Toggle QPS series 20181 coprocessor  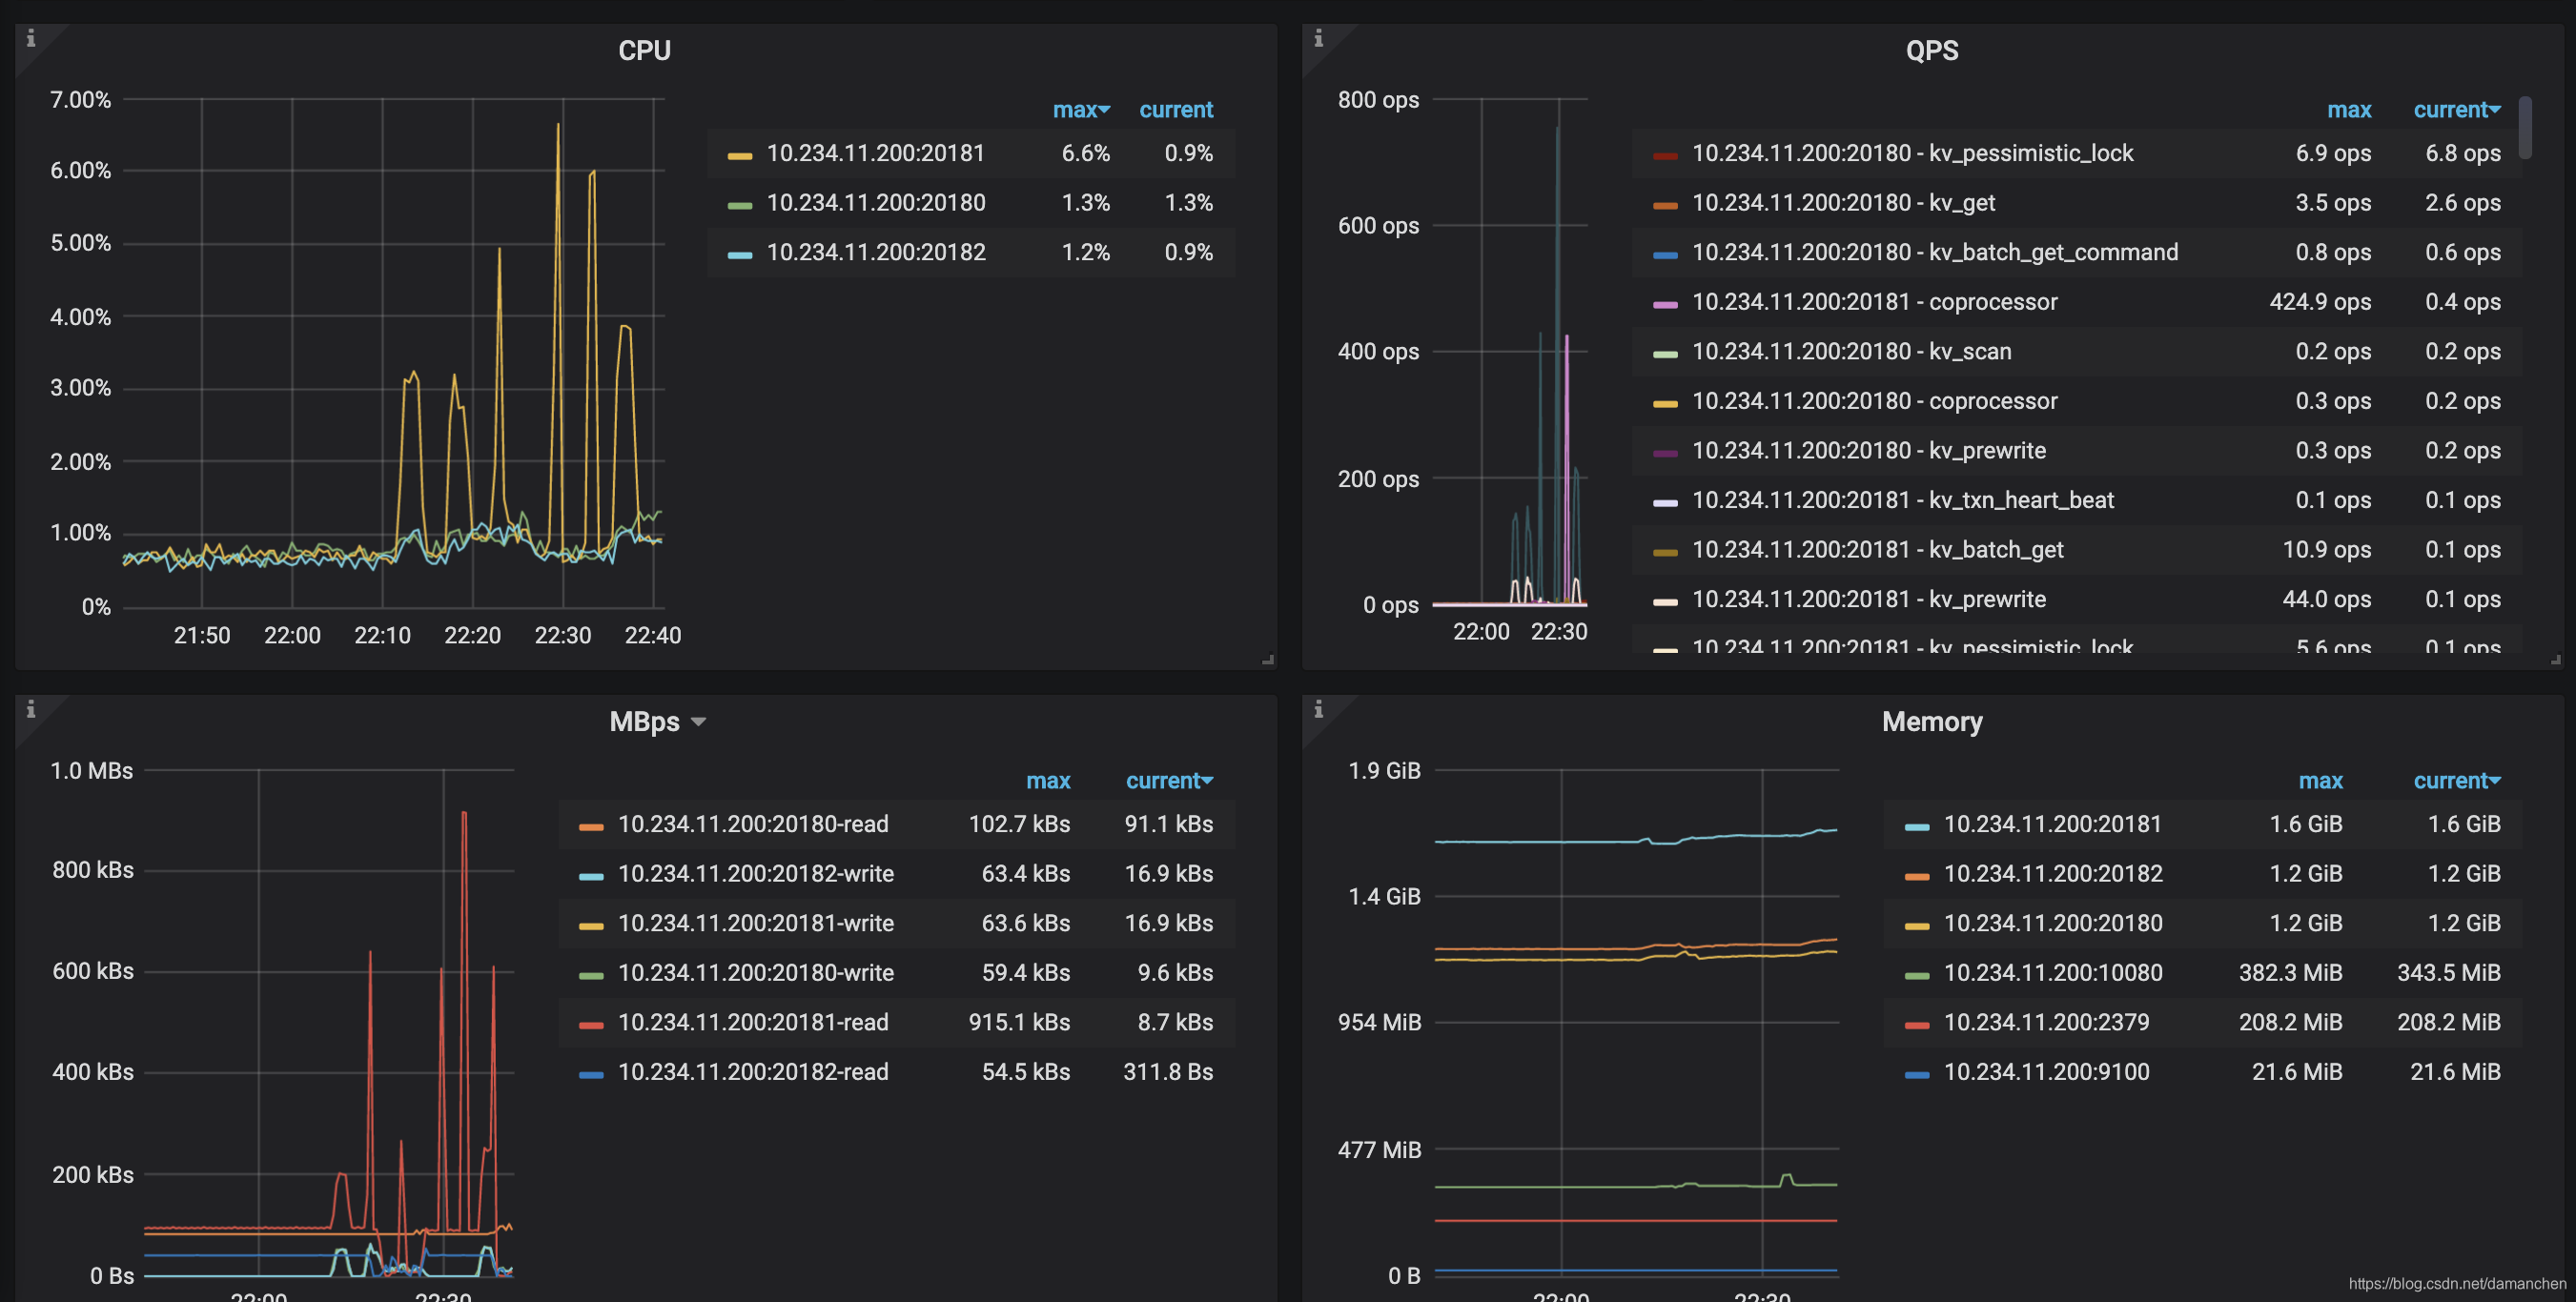[x=1874, y=302]
